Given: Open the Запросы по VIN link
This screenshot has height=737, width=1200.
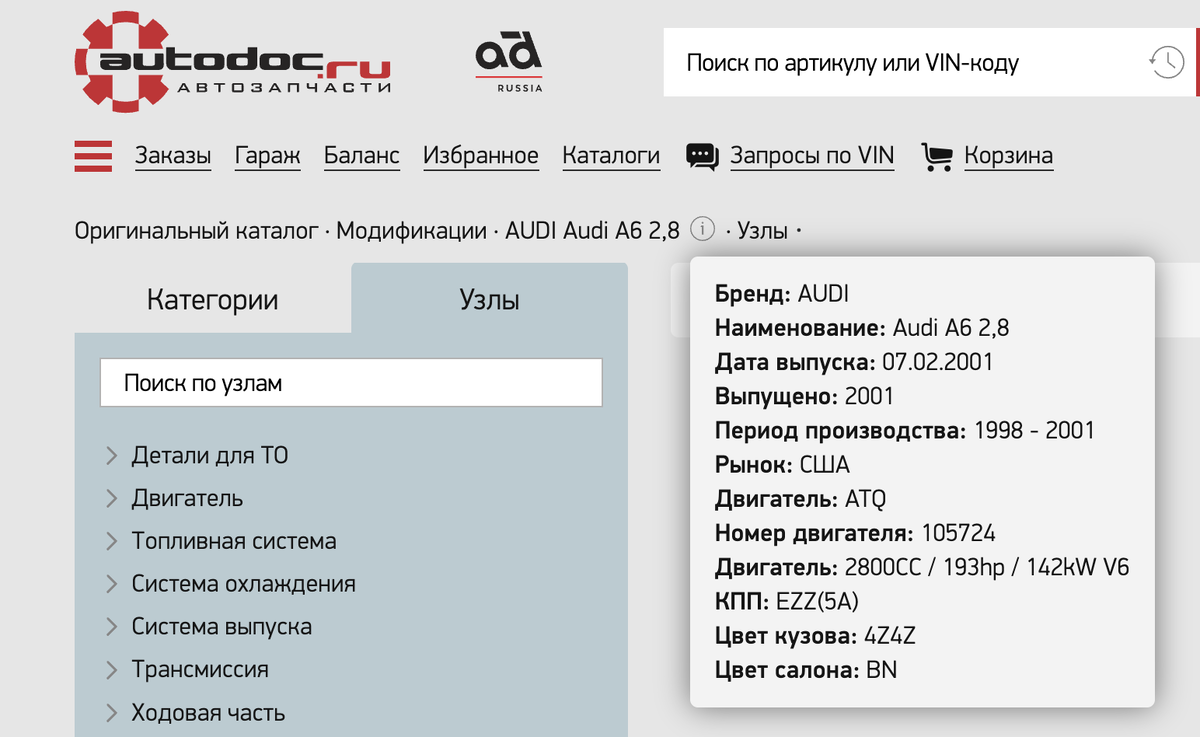Looking at the screenshot, I should [812, 156].
